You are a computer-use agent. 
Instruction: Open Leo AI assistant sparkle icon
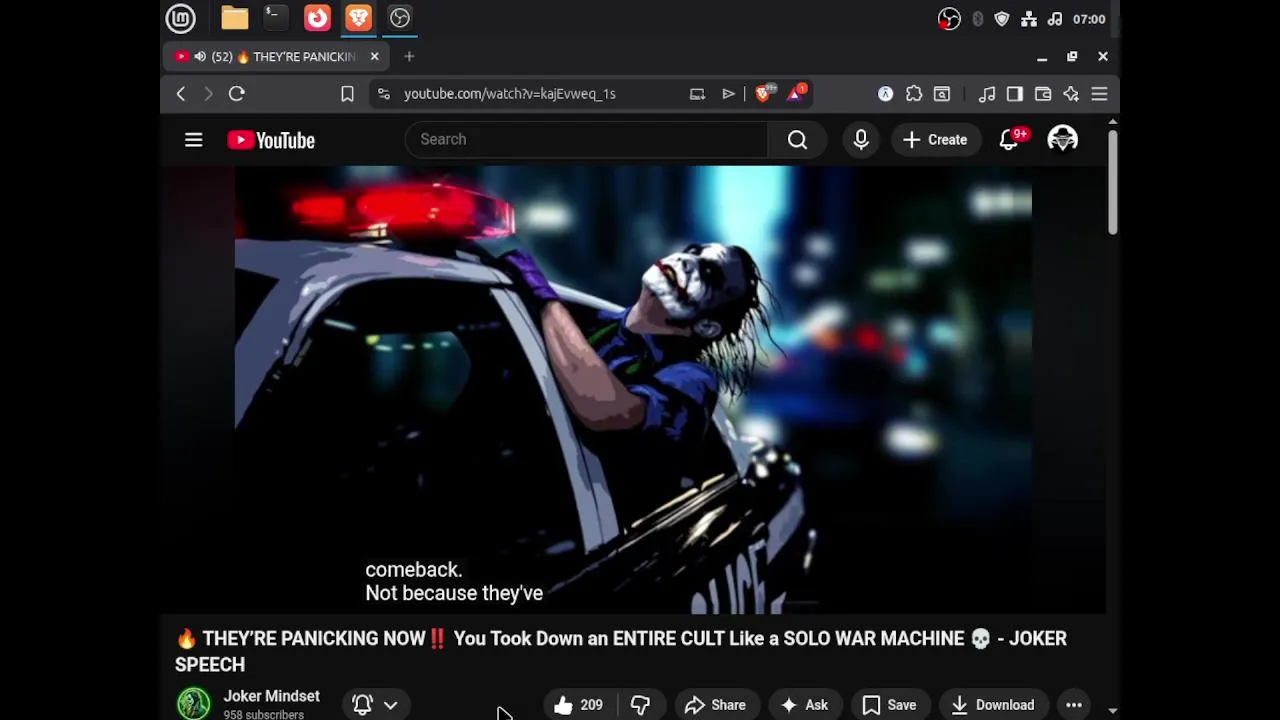(x=1071, y=94)
